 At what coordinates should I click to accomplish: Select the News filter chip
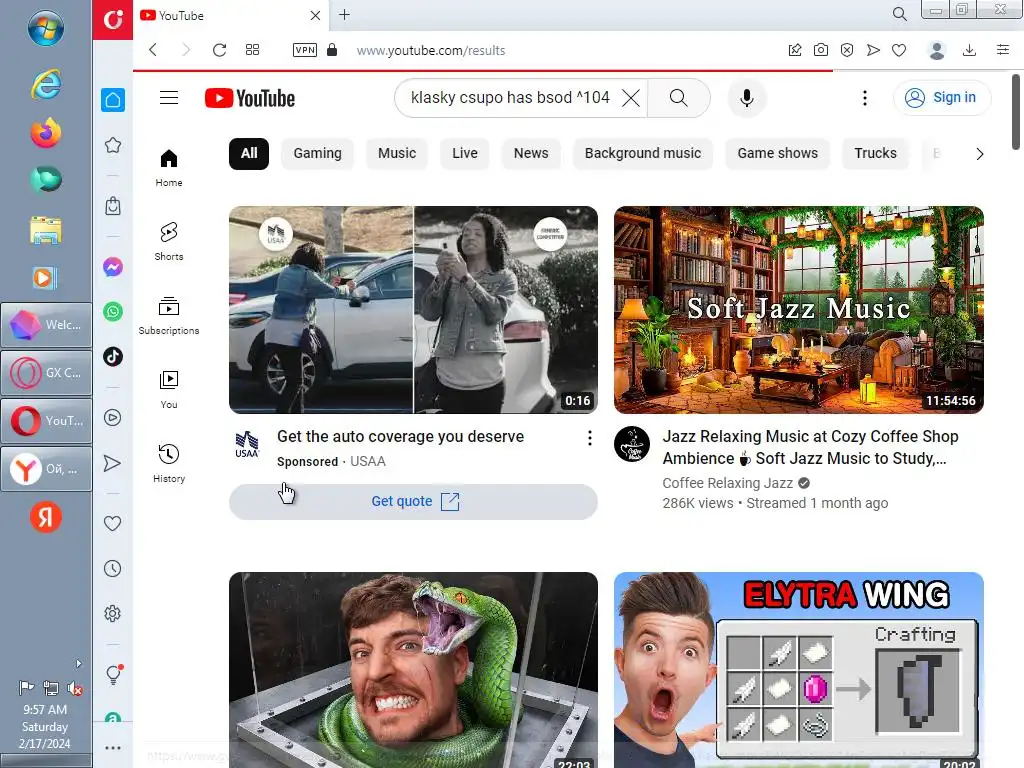click(531, 153)
